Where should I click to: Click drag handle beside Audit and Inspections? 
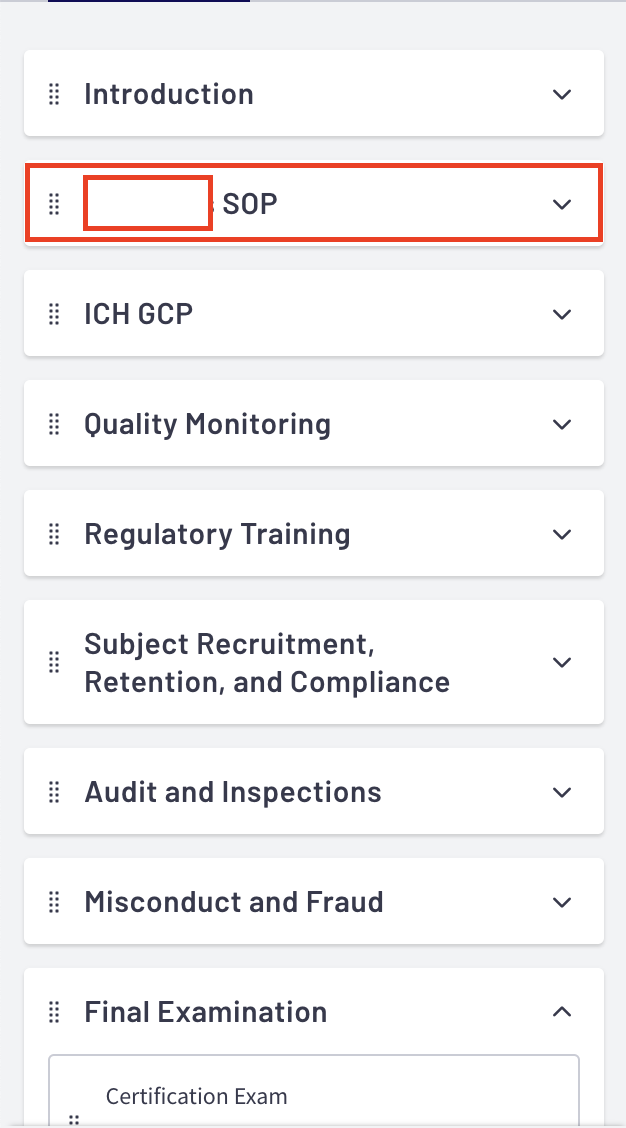(54, 792)
